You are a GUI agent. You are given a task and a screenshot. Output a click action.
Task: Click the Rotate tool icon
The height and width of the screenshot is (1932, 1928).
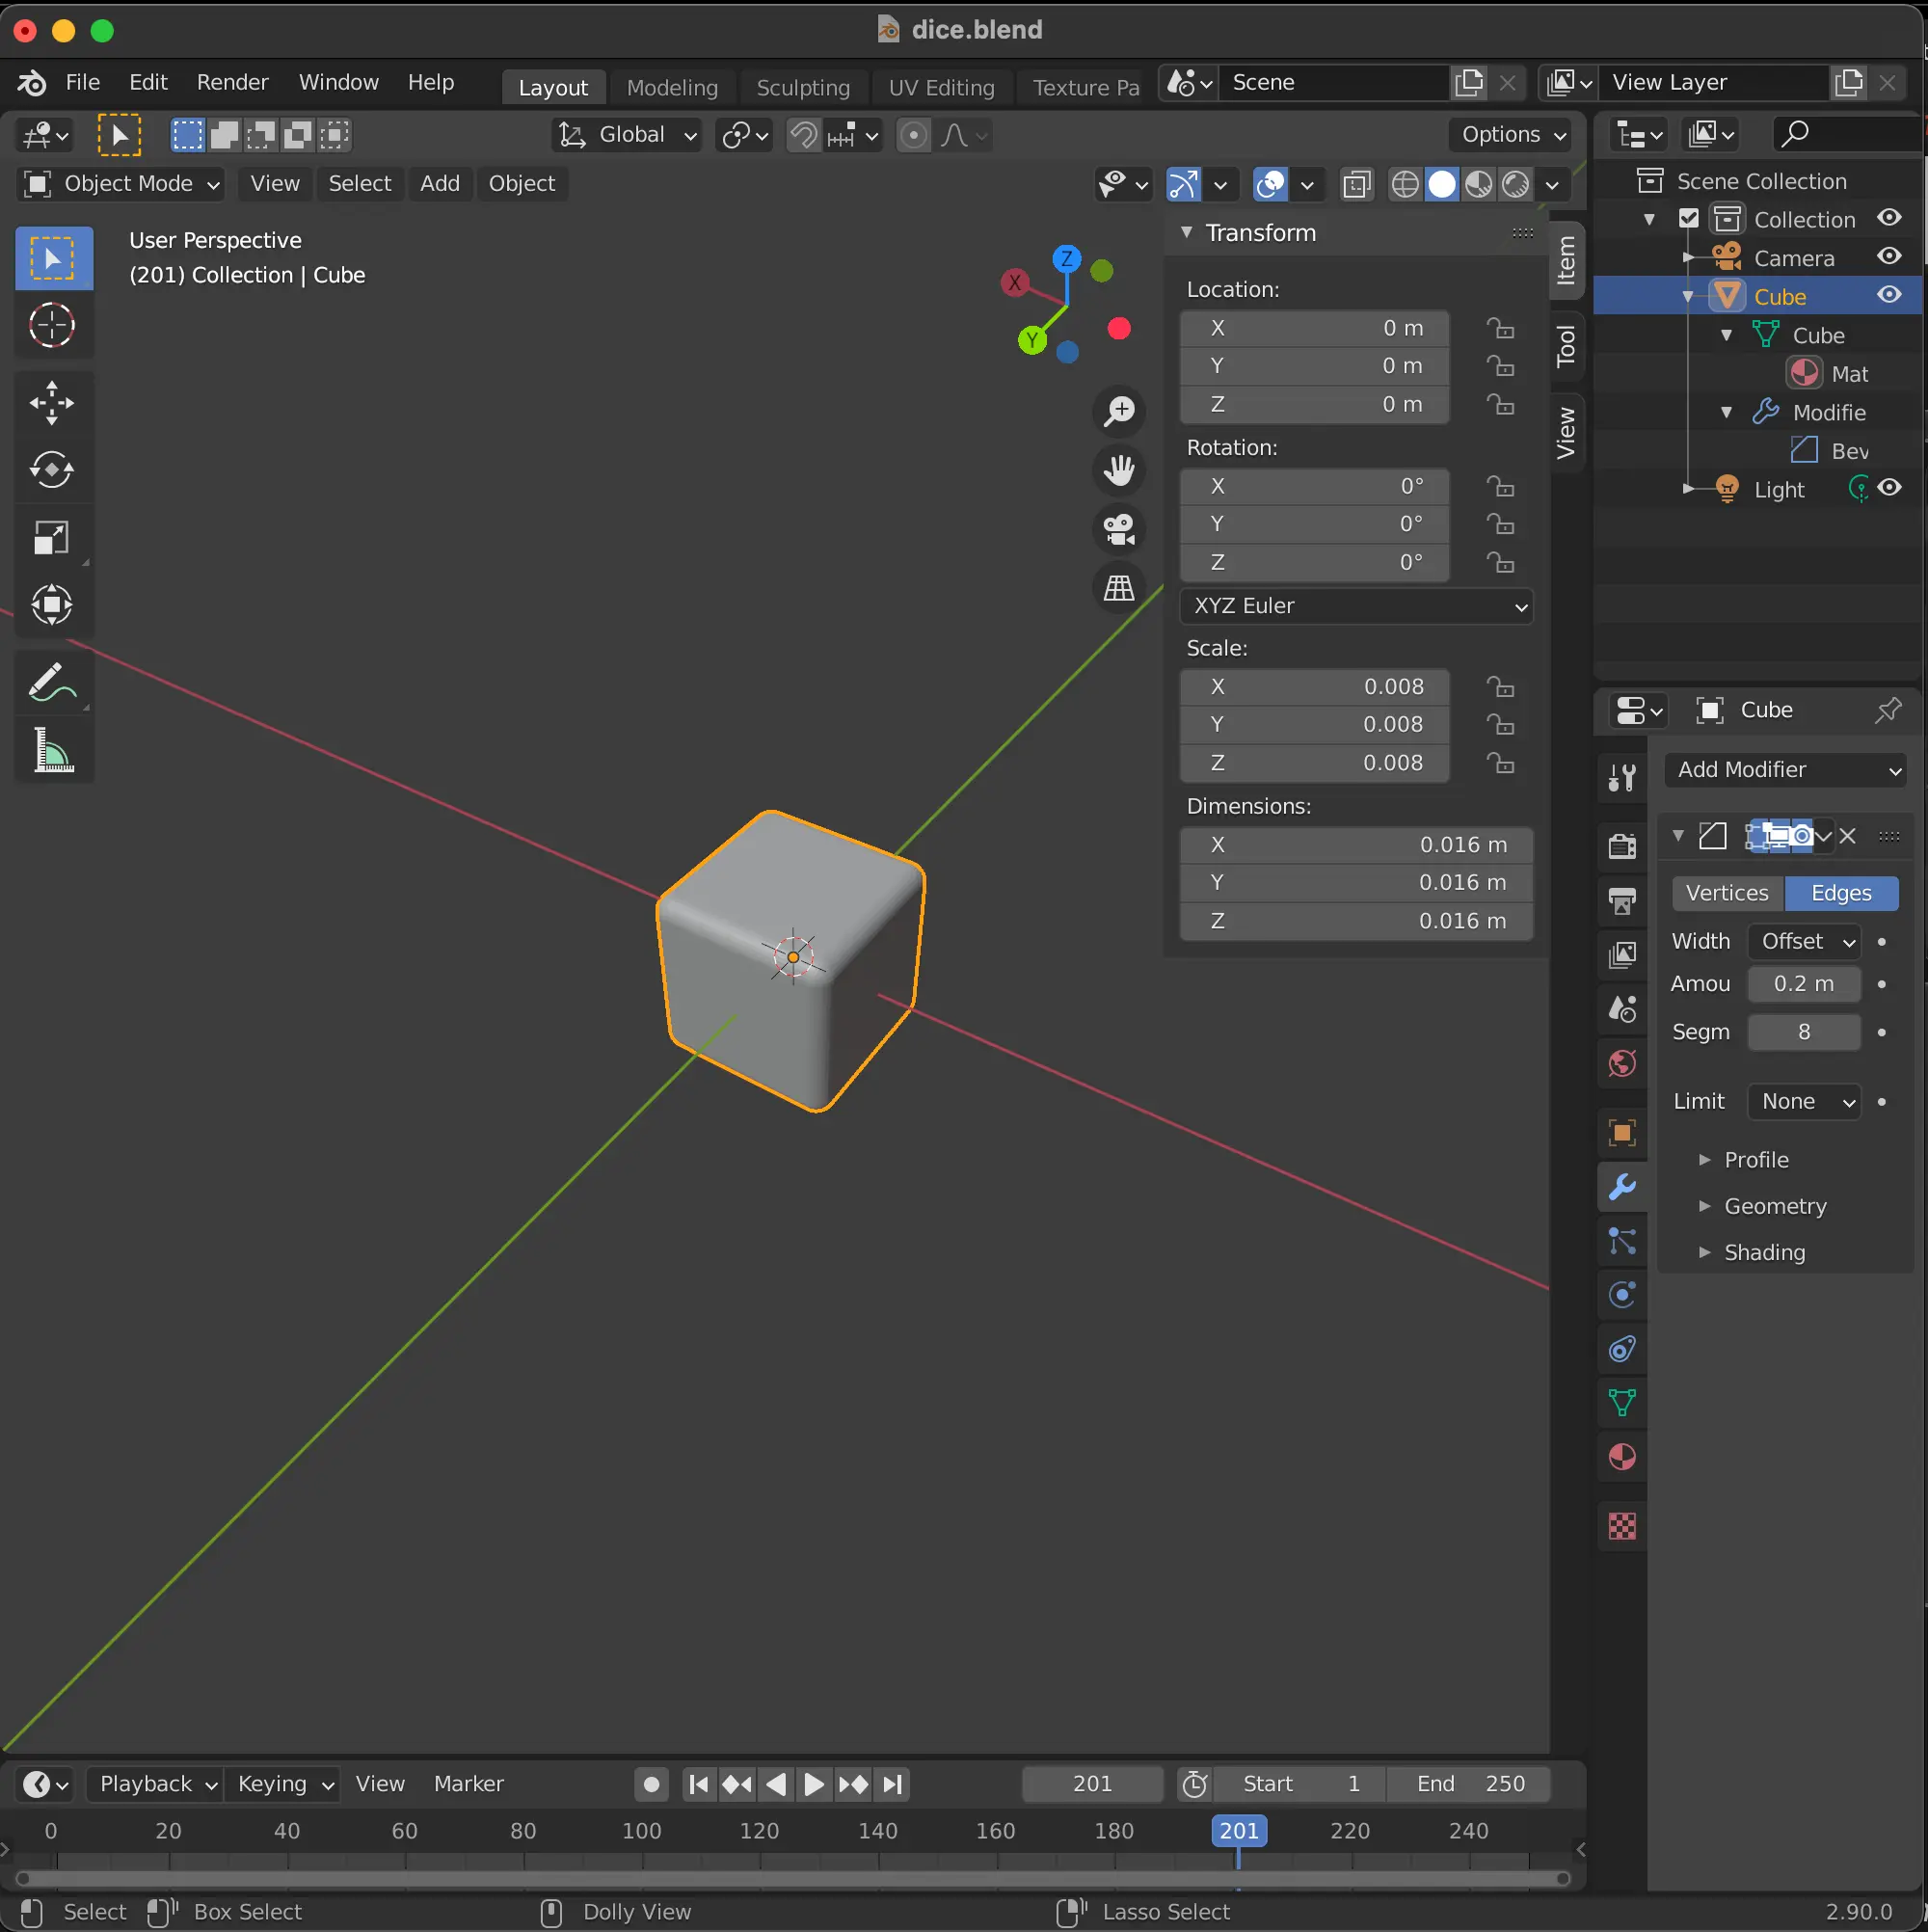[49, 470]
